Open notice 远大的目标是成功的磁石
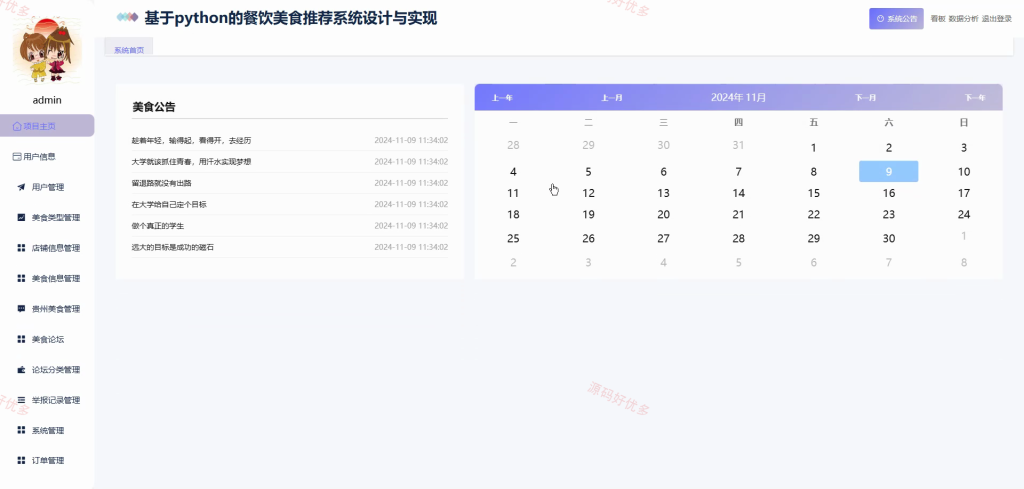Viewport: 1024px width, 489px height. (172, 247)
